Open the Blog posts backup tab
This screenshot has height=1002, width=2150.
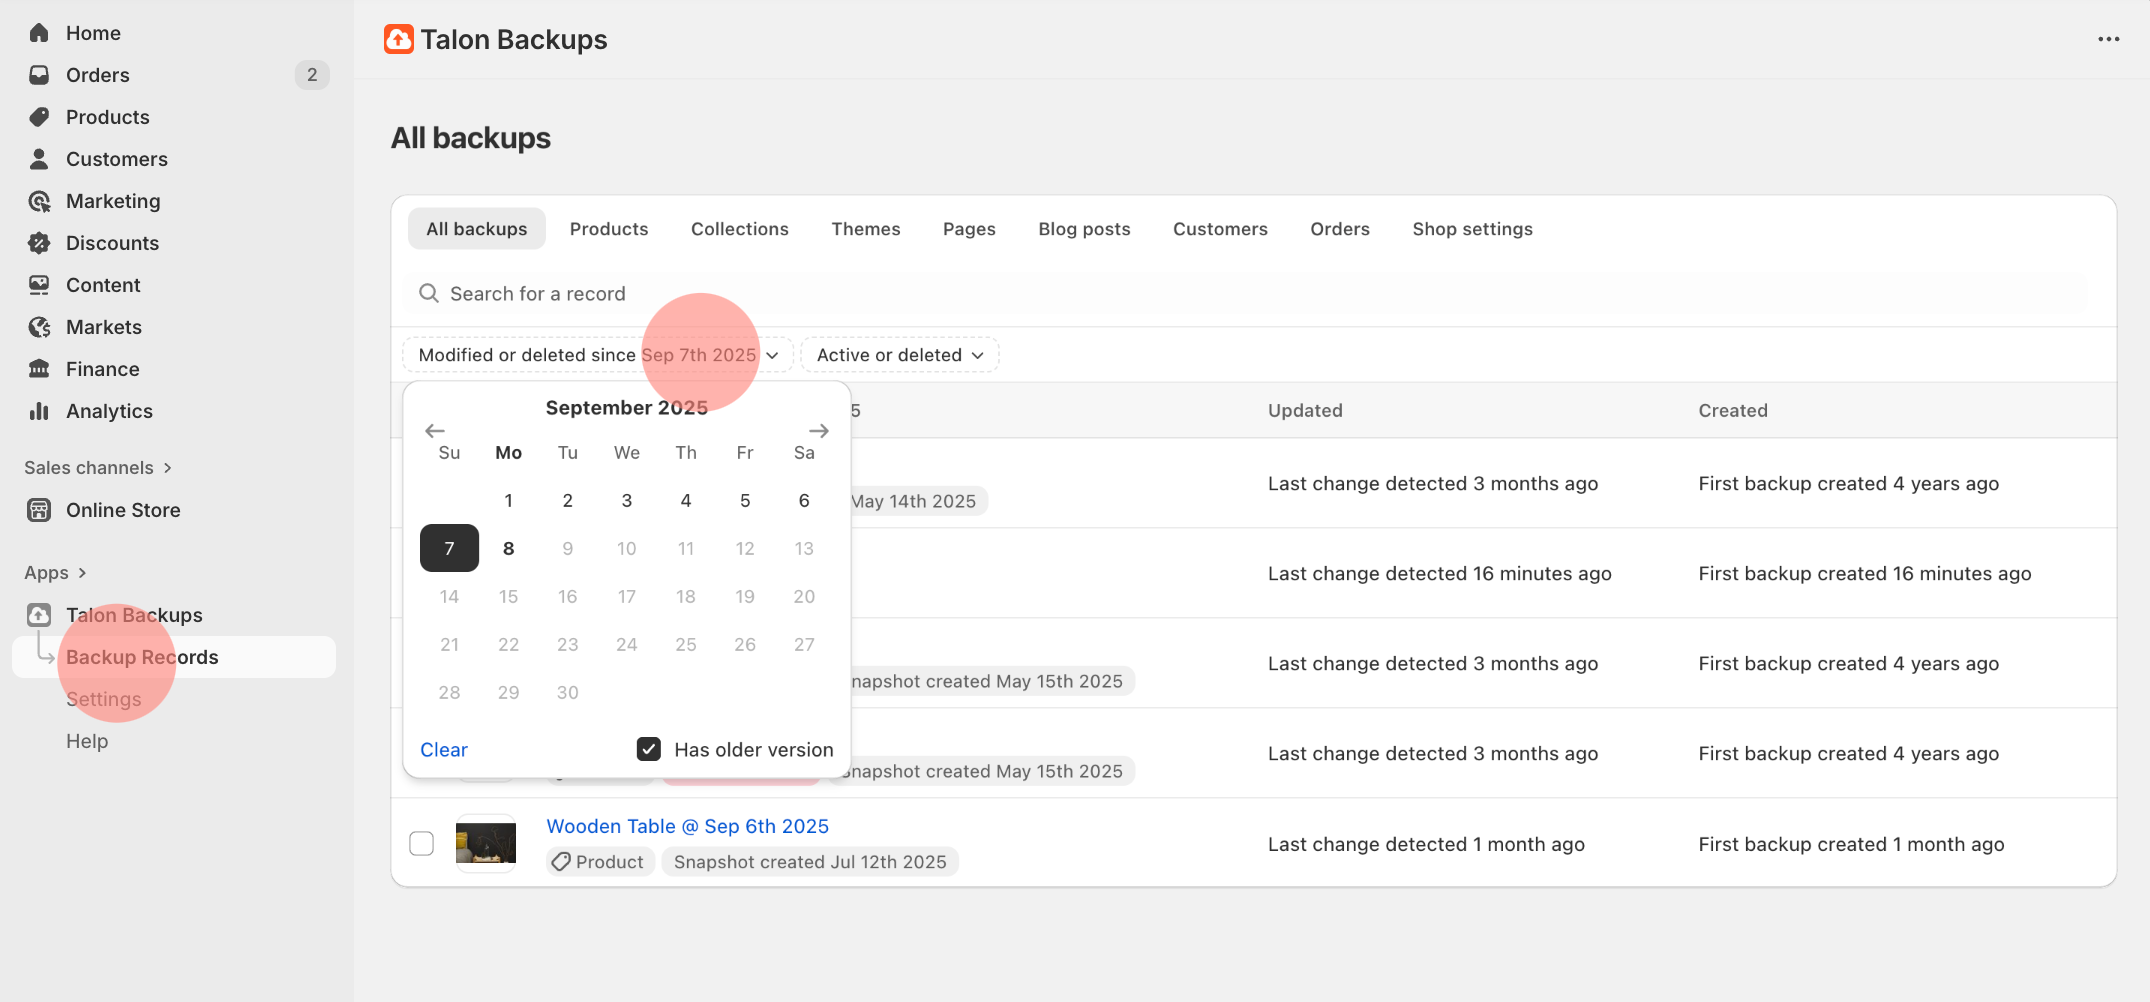click(x=1084, y=228)
